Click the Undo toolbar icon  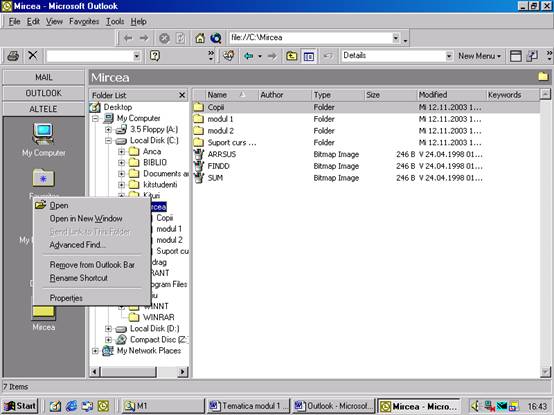click(x=328, y=56)
